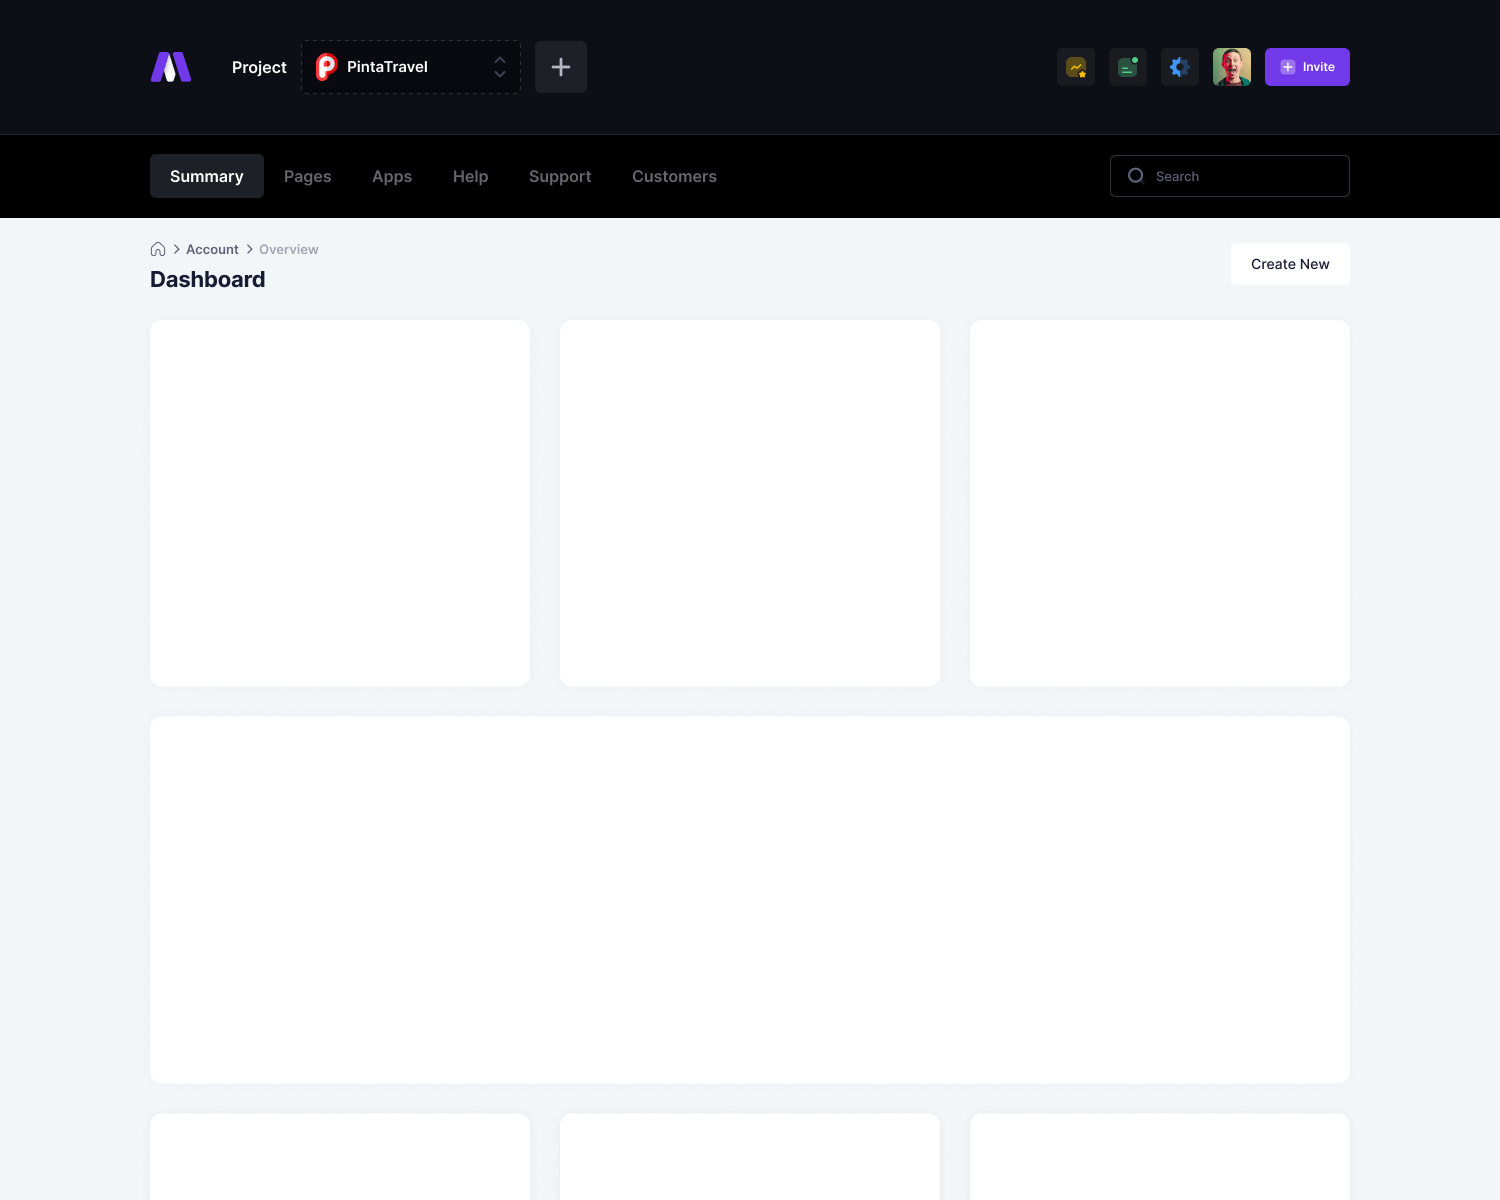Switch to the Customers tab
This screenshot has width=1500, height=1200.
674,176
